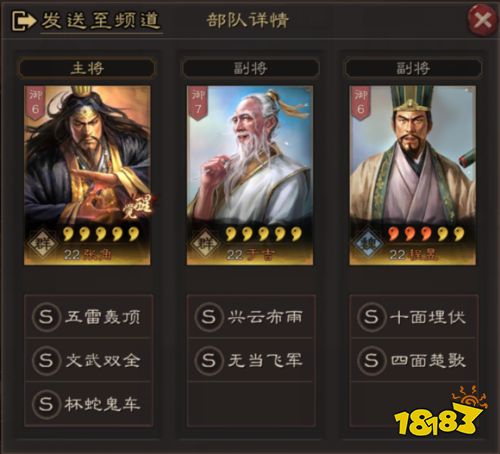Click the 群 faction badge on 张角's card
The image size is (500, 454).
click(x=43, y=243)
